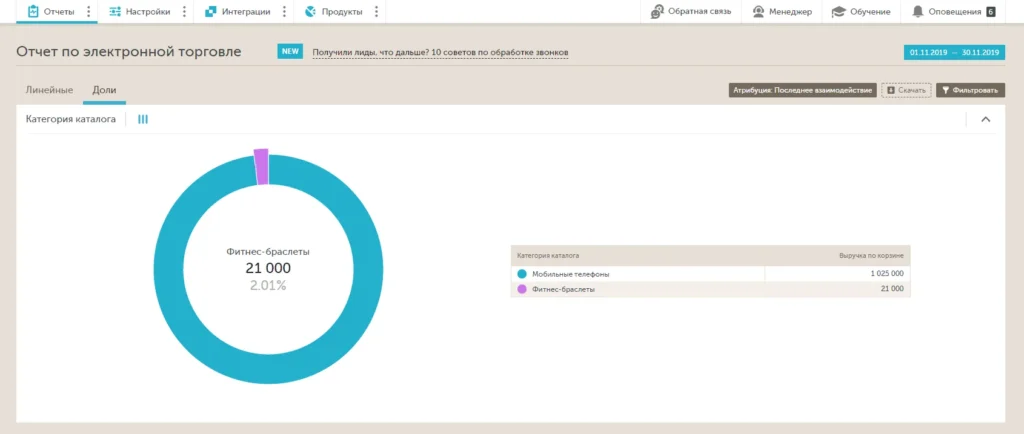
Task: Open the Настройки menu item
Action: pyautogui.click(x=148, y=12)
